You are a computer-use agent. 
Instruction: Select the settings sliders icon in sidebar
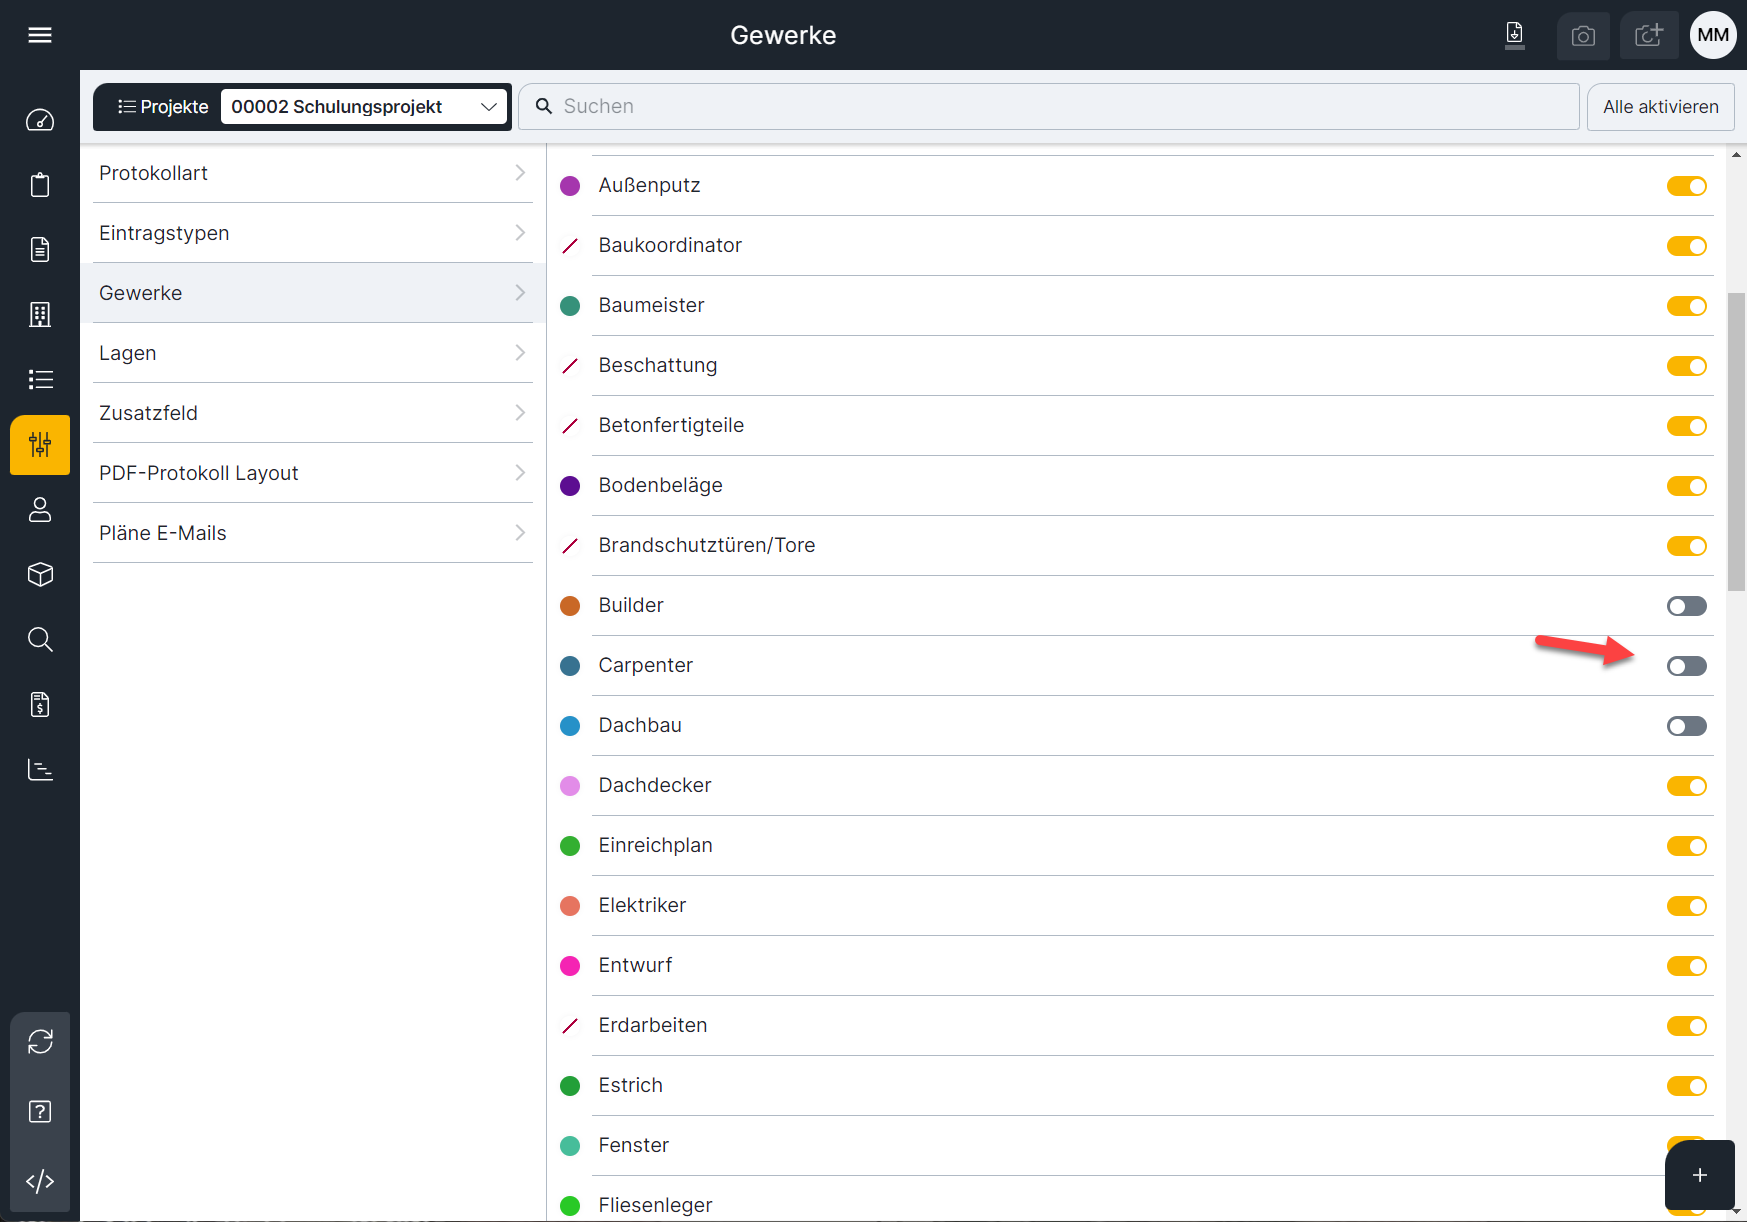click(x=40, y=445)
